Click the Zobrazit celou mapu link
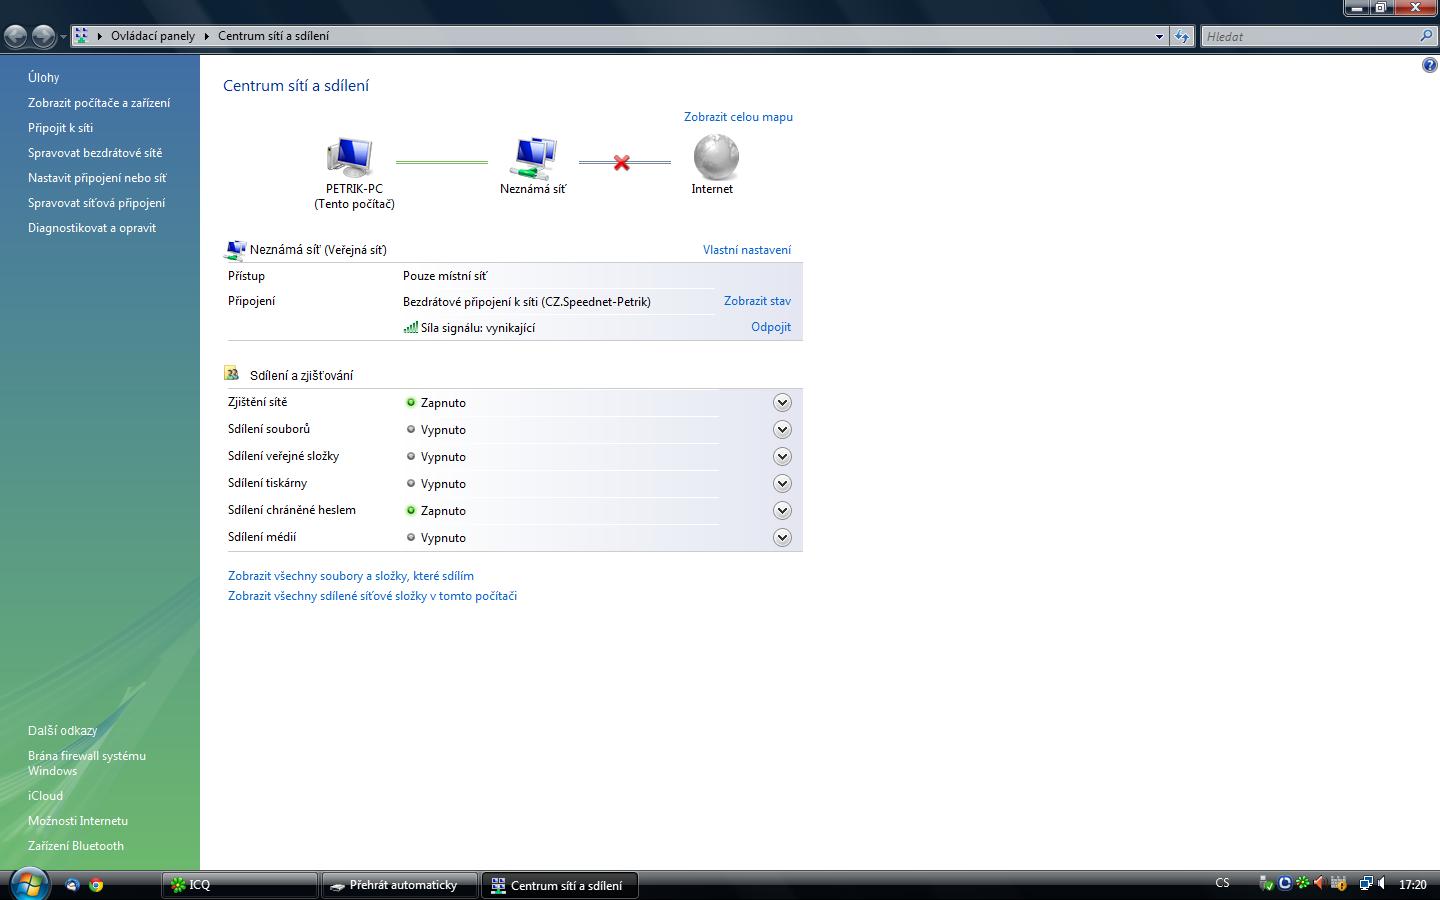This screenshot has height=900, width=1440. click(x=738, y=117)
